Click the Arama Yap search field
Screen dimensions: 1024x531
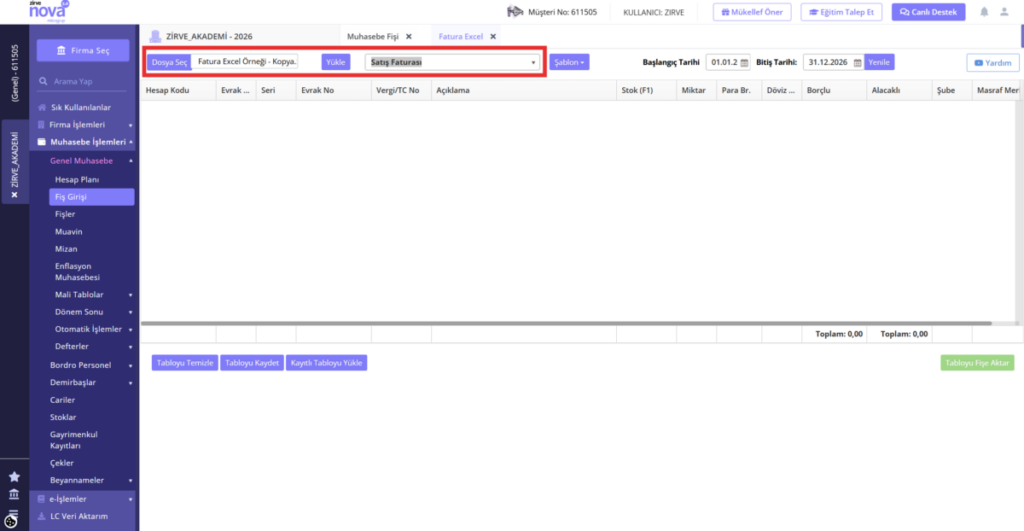[x=83, y=82]
